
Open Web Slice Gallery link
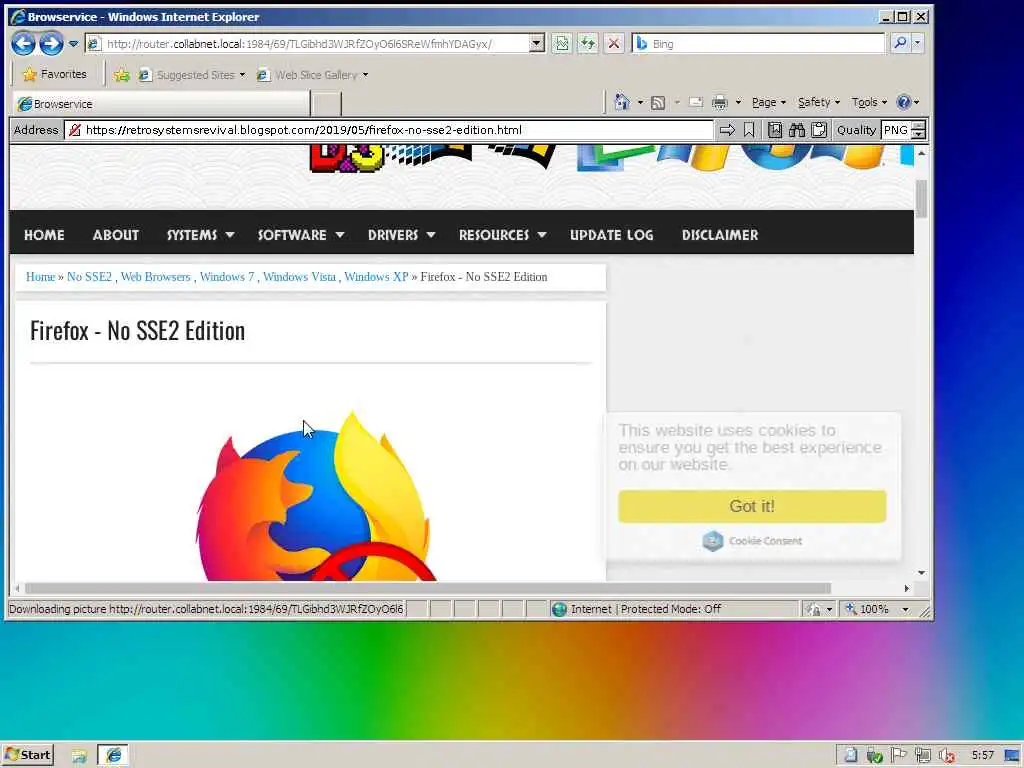click(x=312, y=75)
